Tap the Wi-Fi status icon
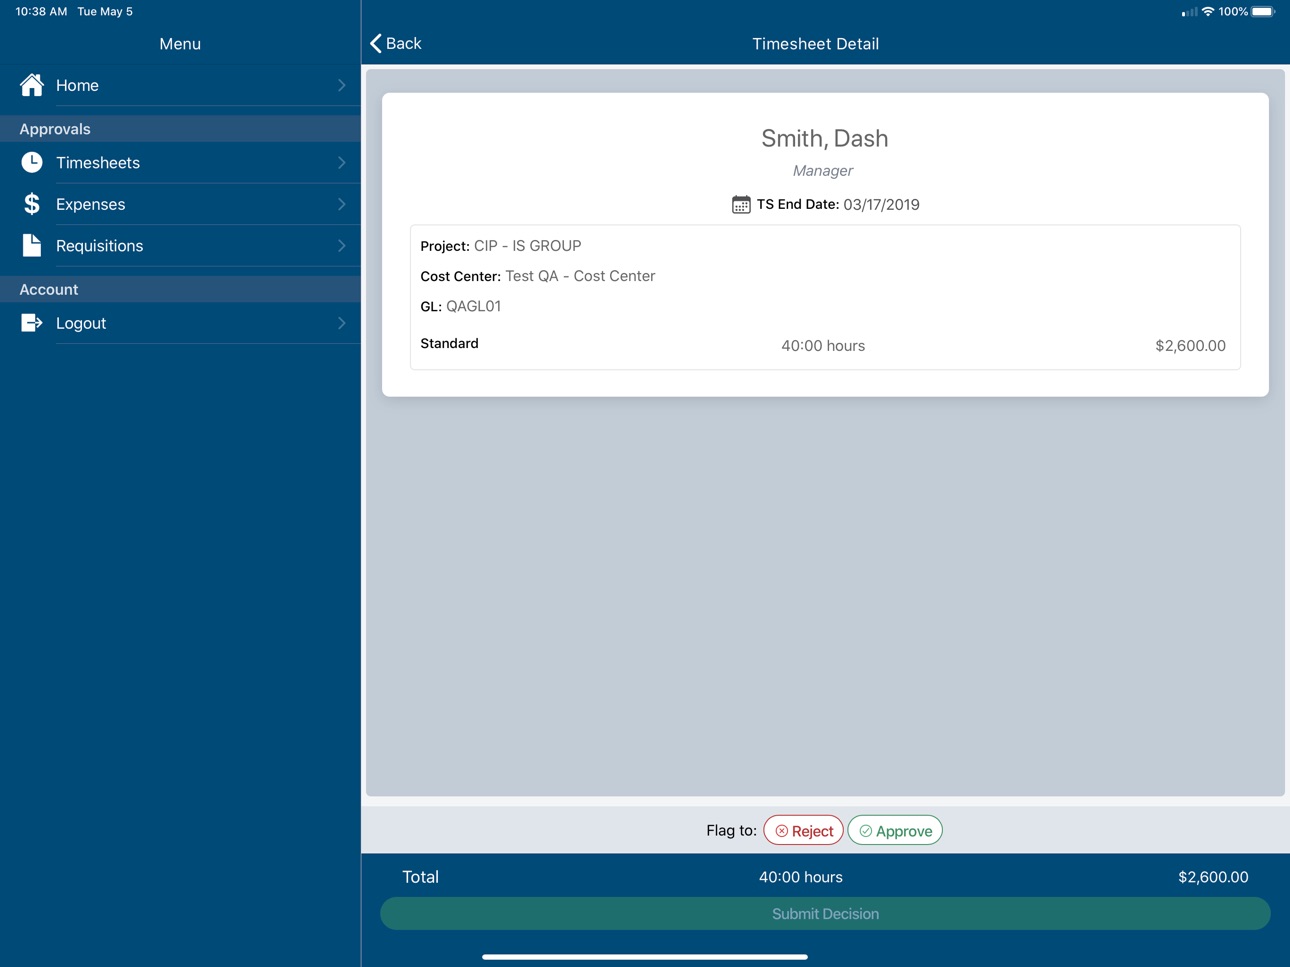This screenshot has height=967, width=1290. [x=1208, y=12]
